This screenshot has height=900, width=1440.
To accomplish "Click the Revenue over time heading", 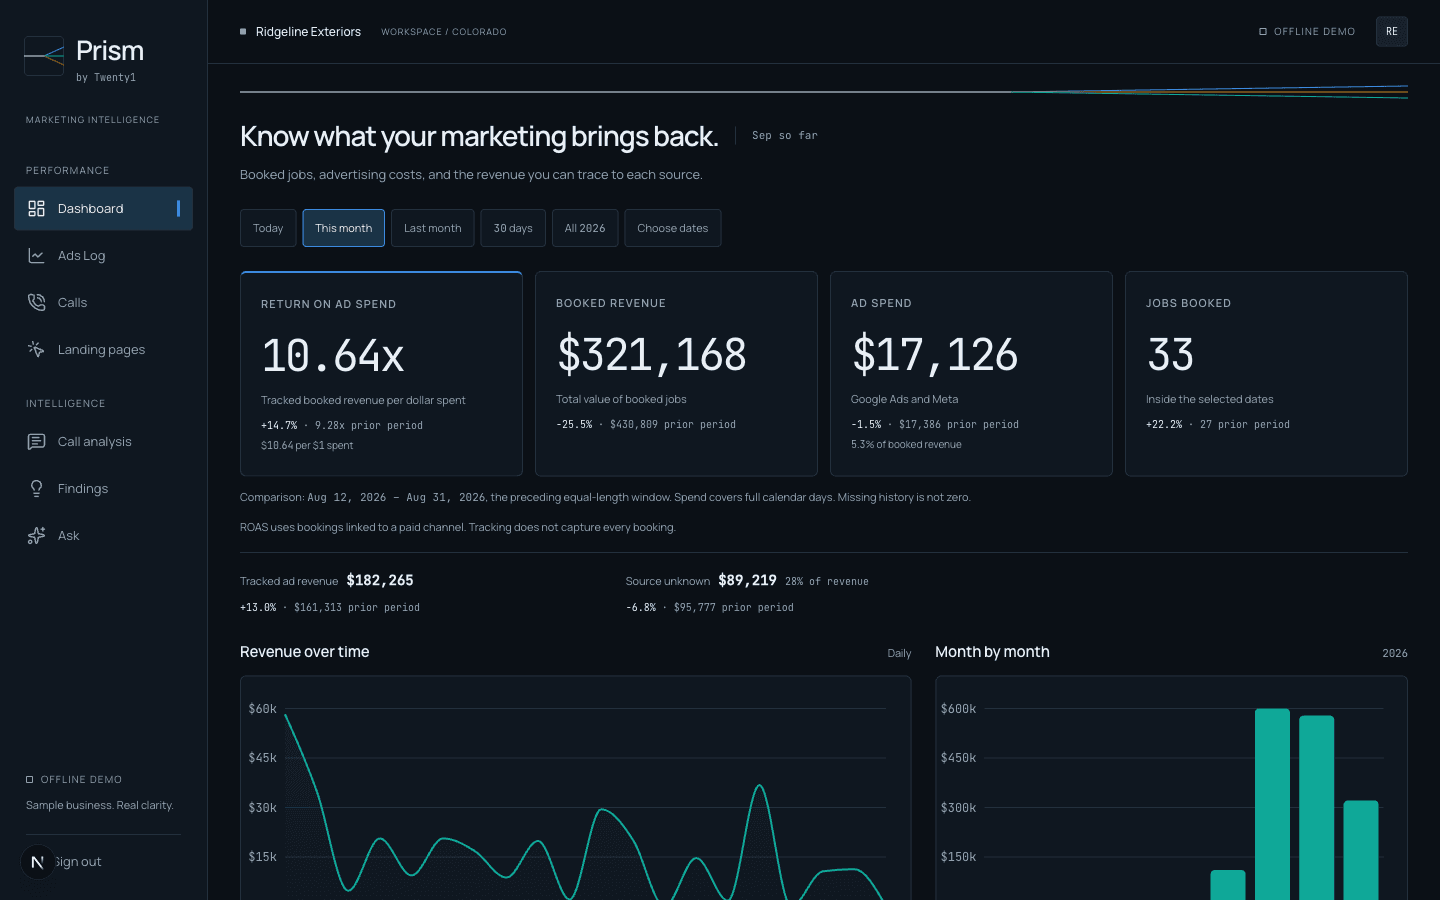I will tap(304, 652).
